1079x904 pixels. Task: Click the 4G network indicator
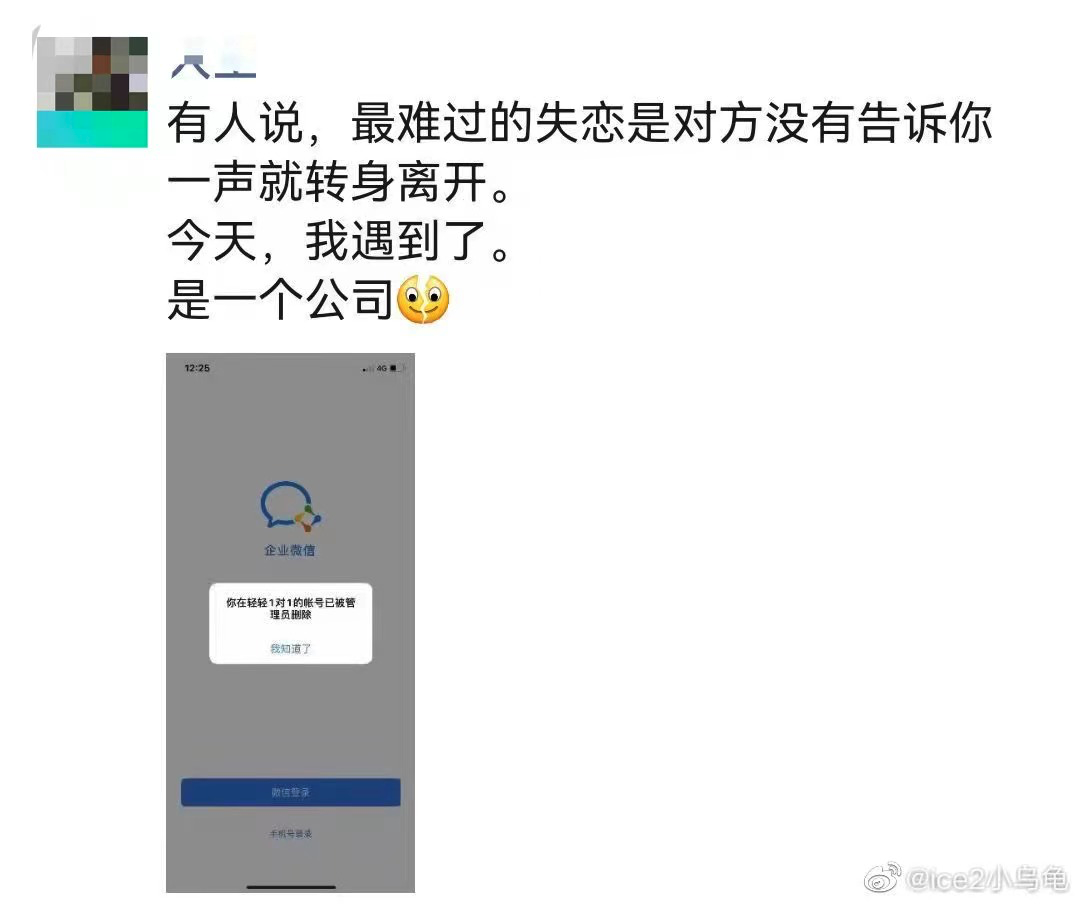[381, 368]
